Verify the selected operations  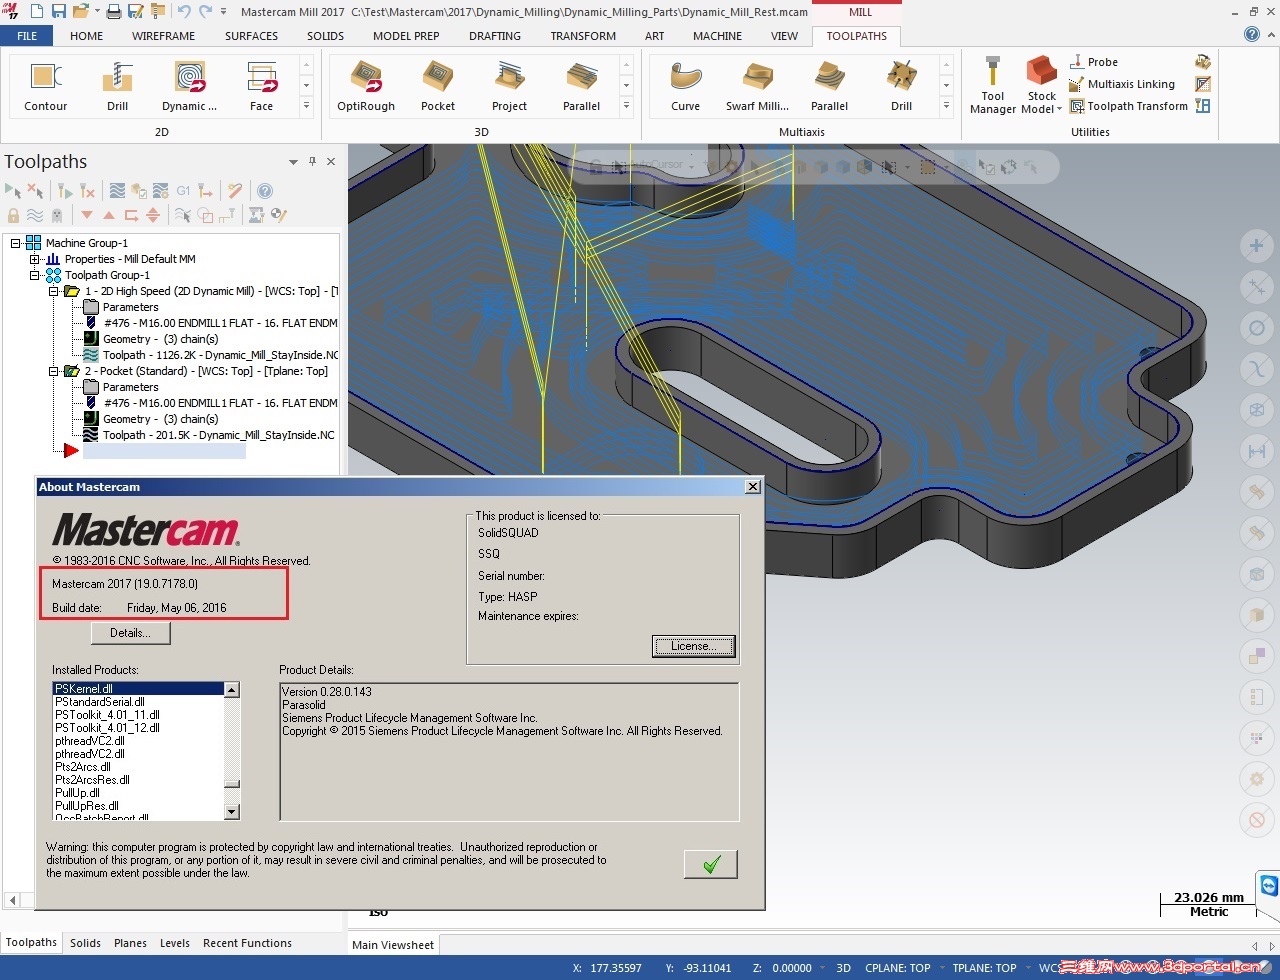point(139,190)
